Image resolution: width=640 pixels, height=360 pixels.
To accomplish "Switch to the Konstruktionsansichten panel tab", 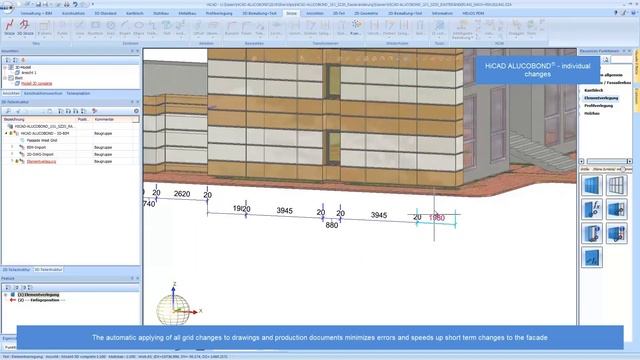I will (43, 93).
